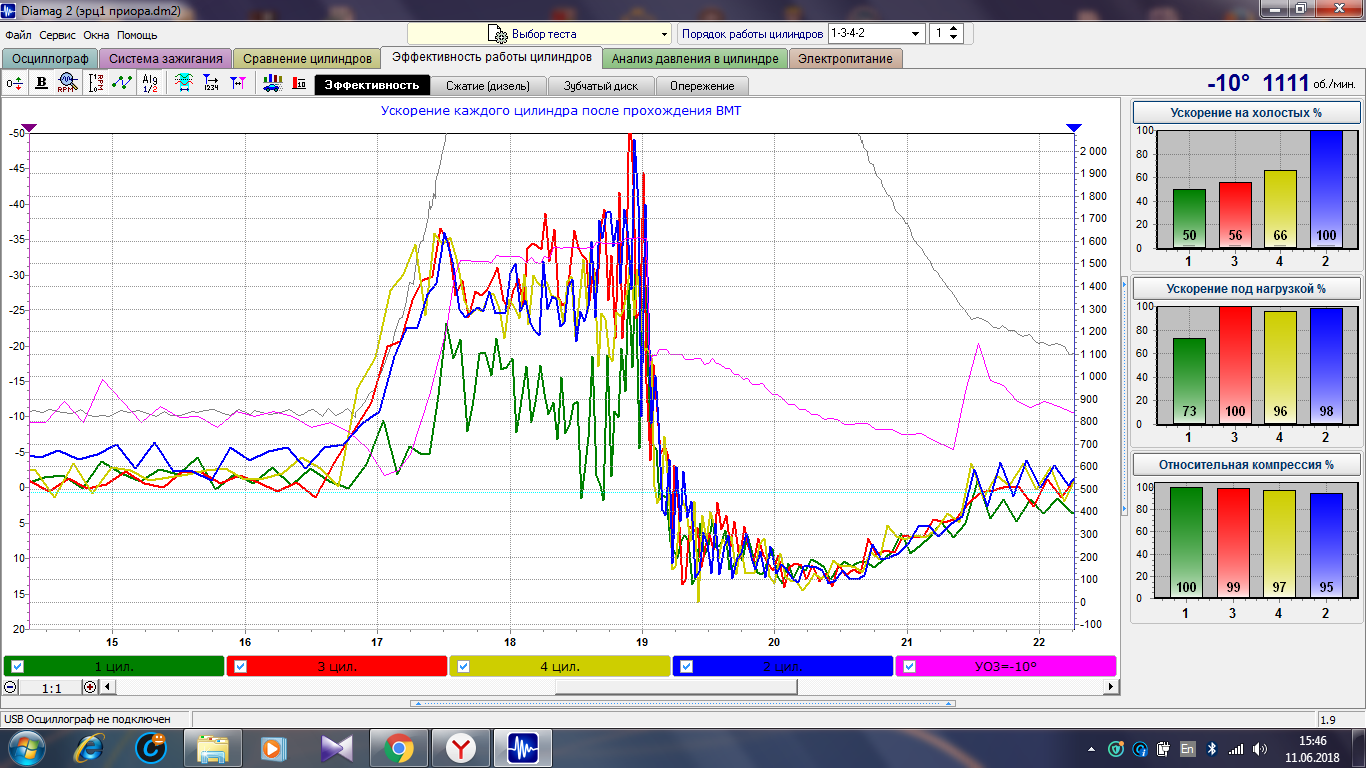Open the RPM magnifier analysis tool
The image size is (1366, 768).
67,84
